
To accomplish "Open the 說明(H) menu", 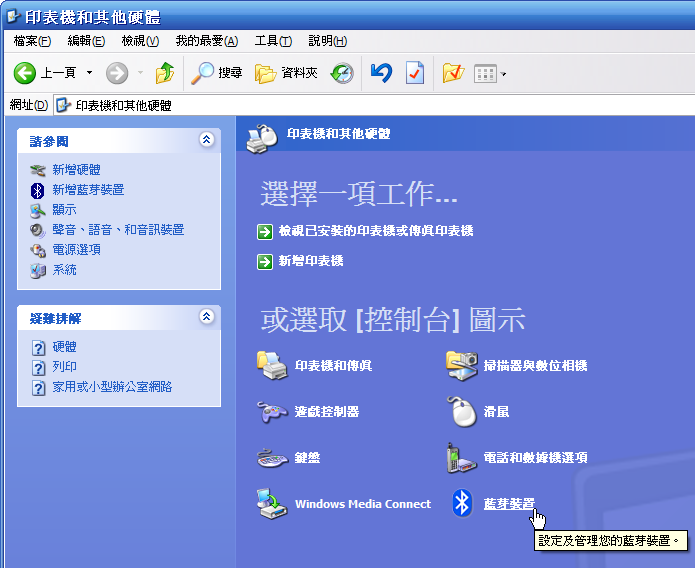I will click(x=328, y=41).
